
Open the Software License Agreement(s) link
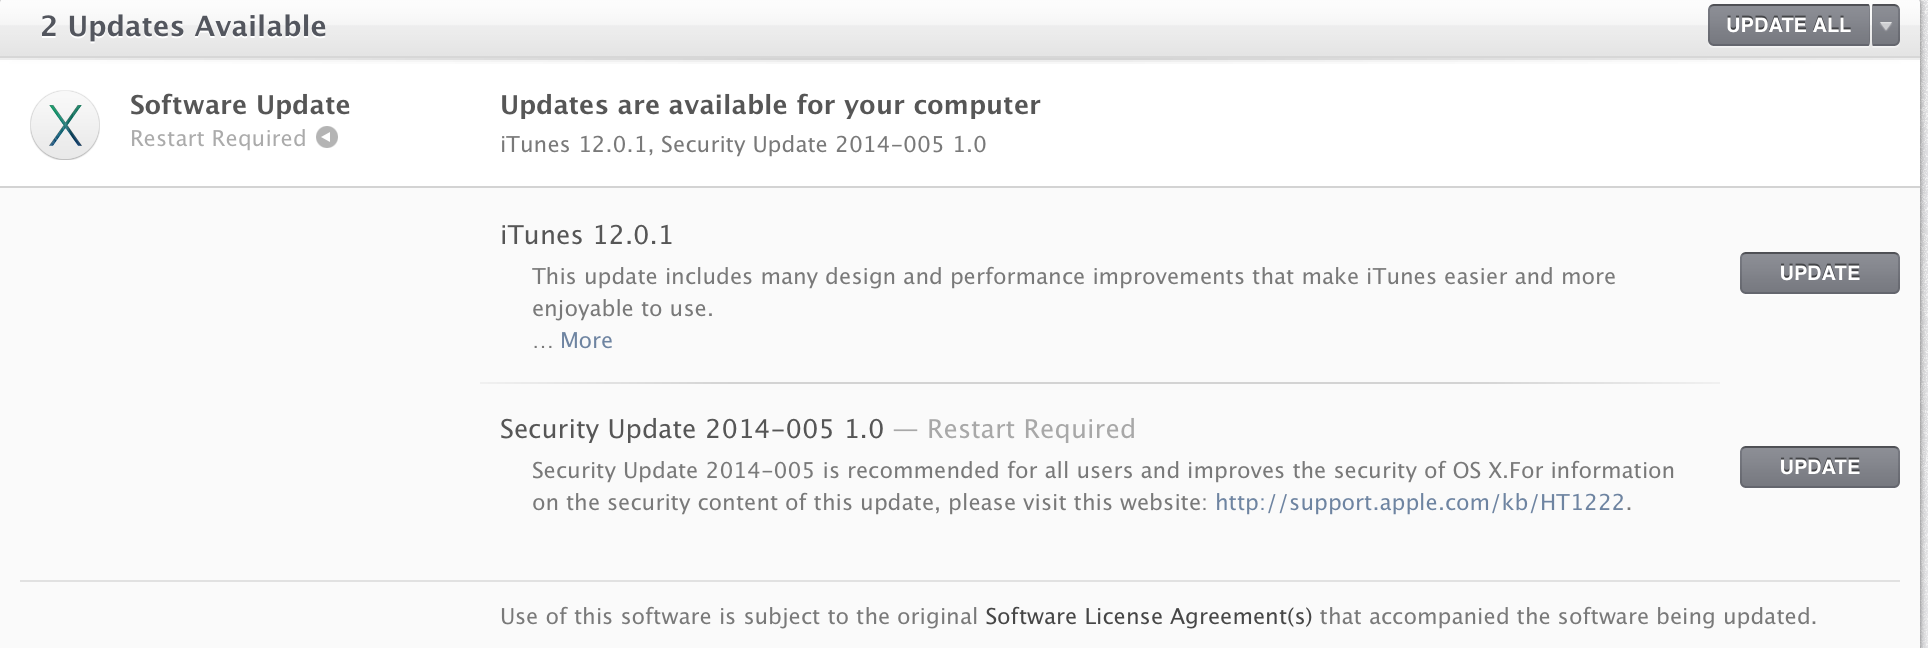click(1148, 616)
